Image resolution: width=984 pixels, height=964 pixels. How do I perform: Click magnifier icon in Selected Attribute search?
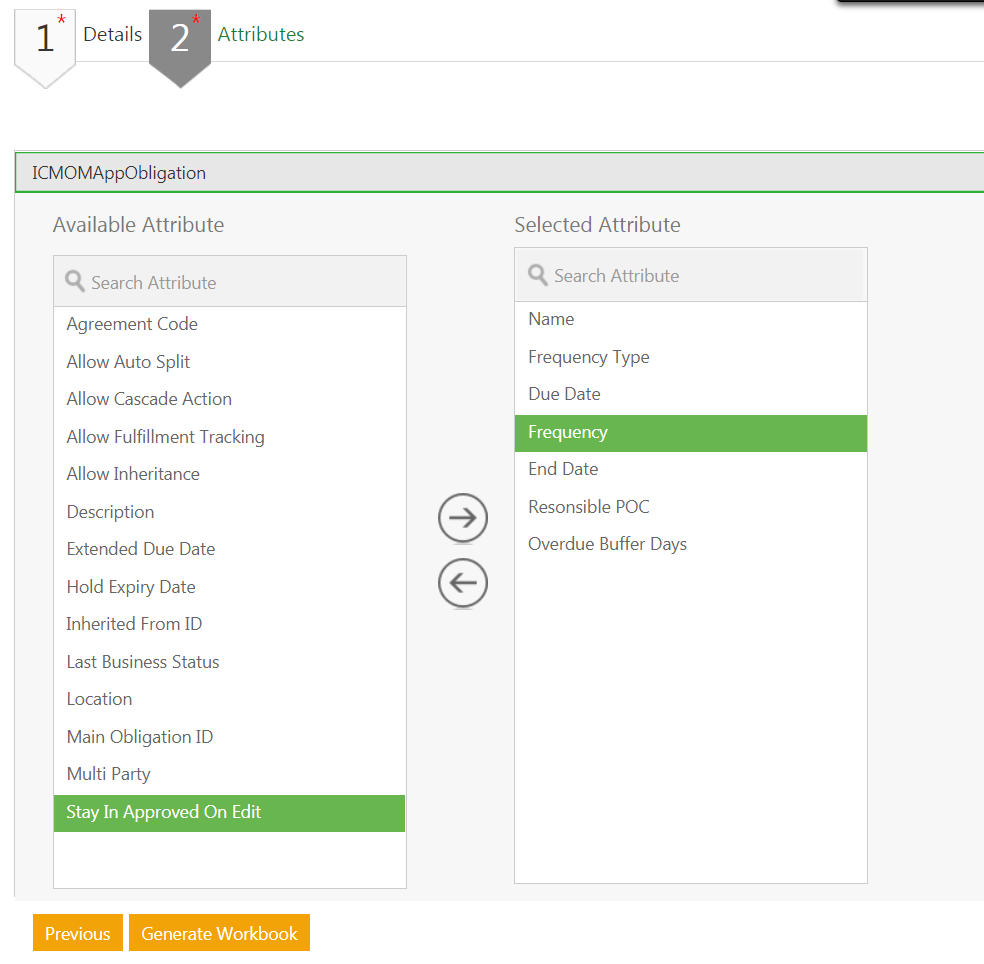pyautogui.click(x=538, y=274)
